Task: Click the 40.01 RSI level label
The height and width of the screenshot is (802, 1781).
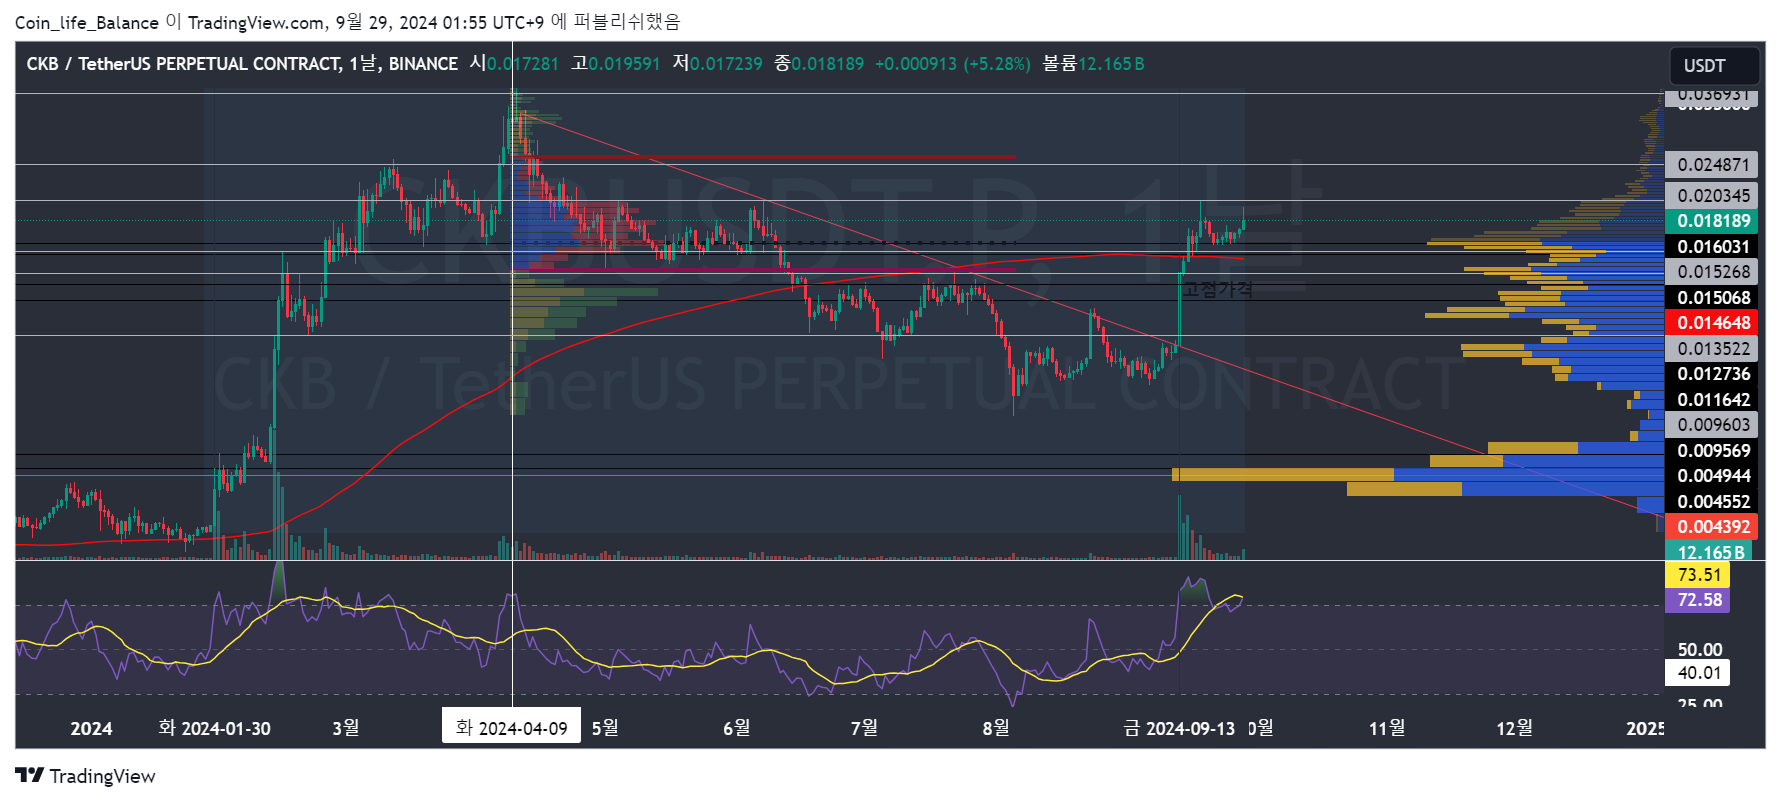Action: pyautogui.click(x=1698, y=673)
